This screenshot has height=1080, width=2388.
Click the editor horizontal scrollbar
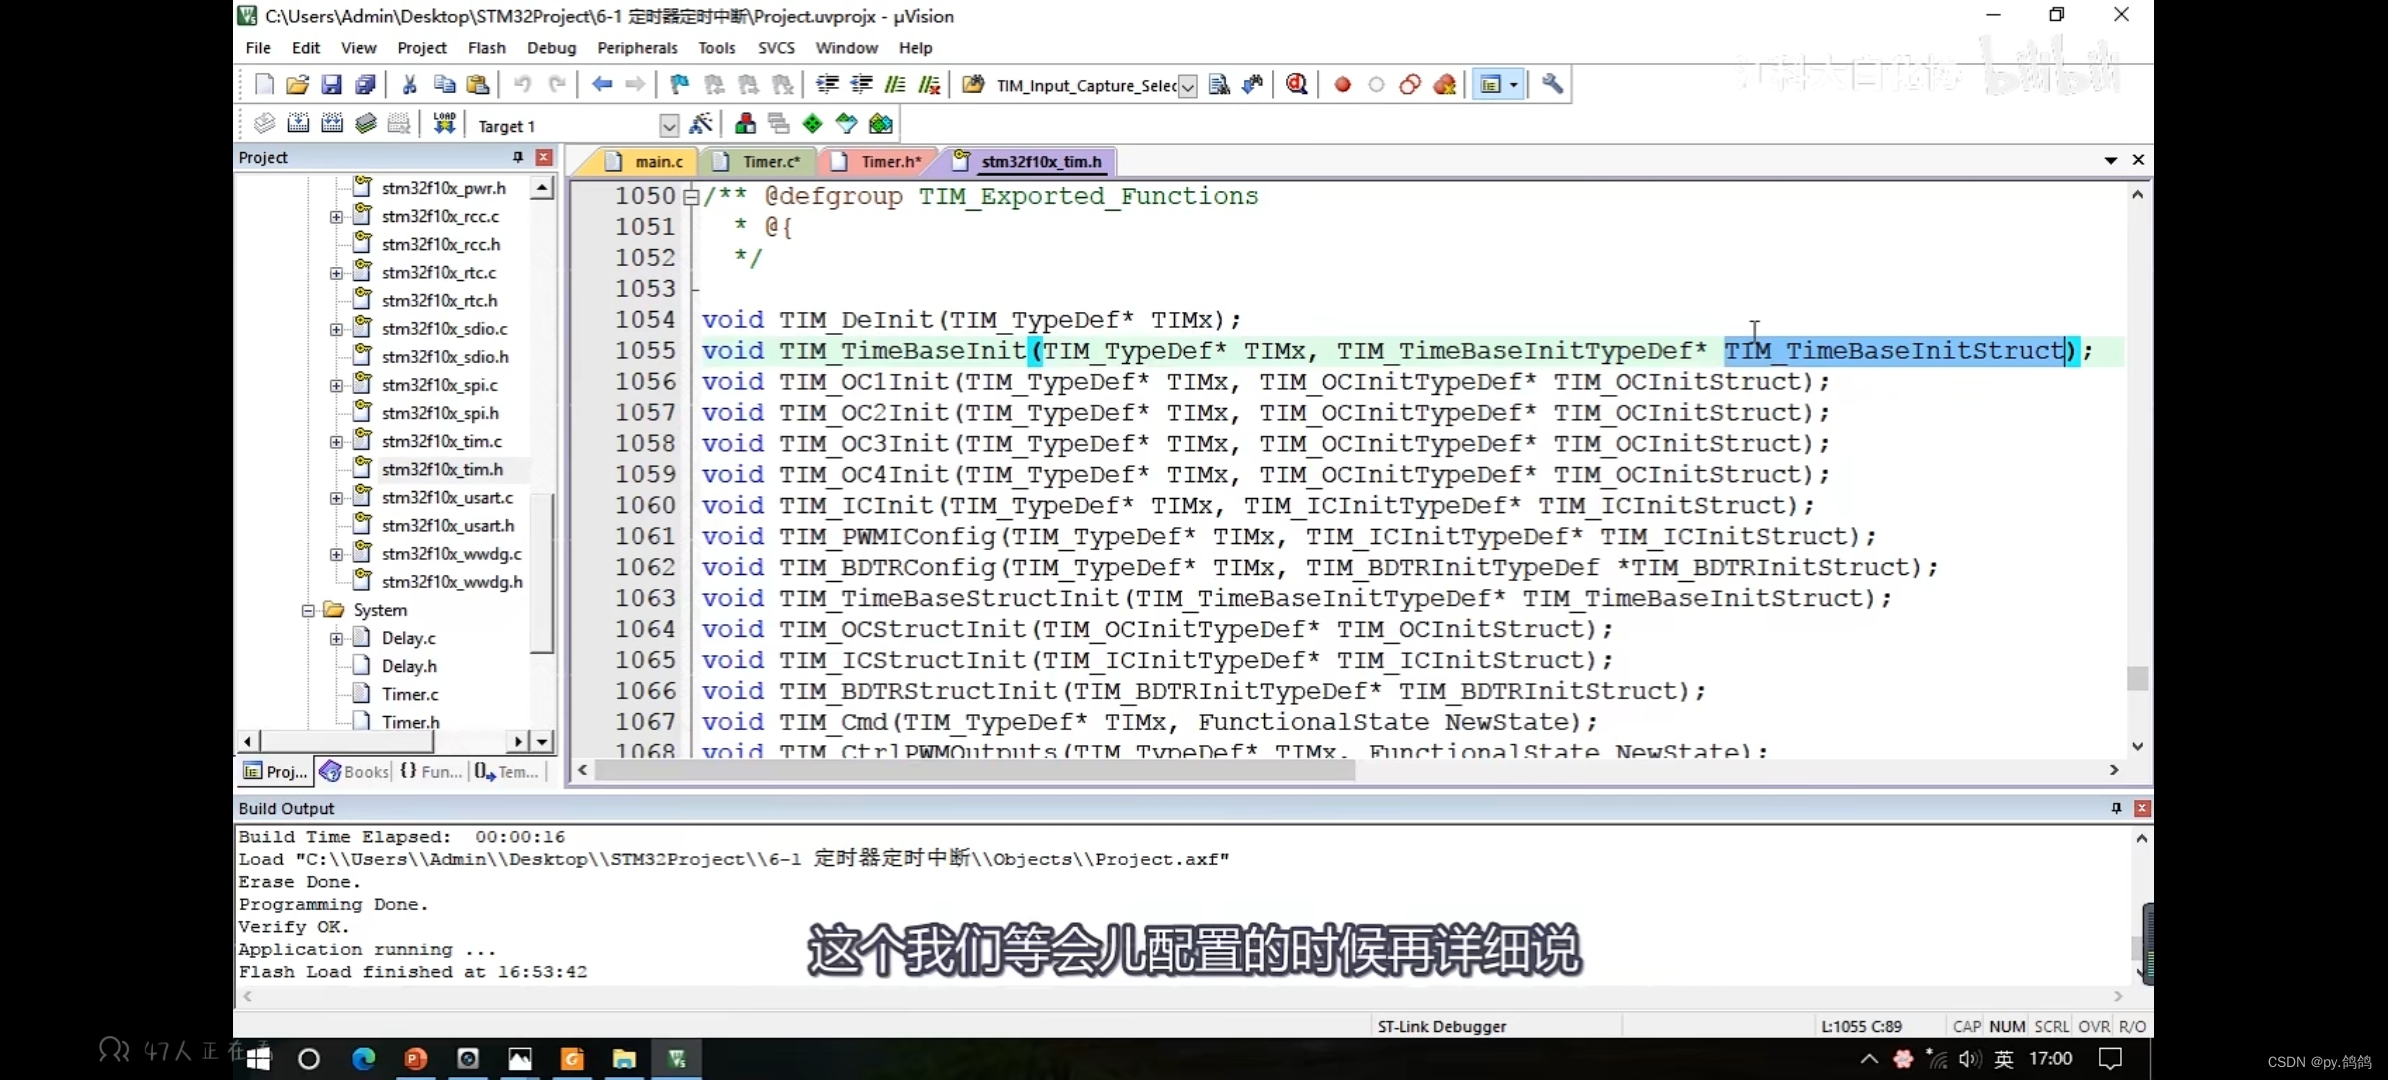point(974,770)
